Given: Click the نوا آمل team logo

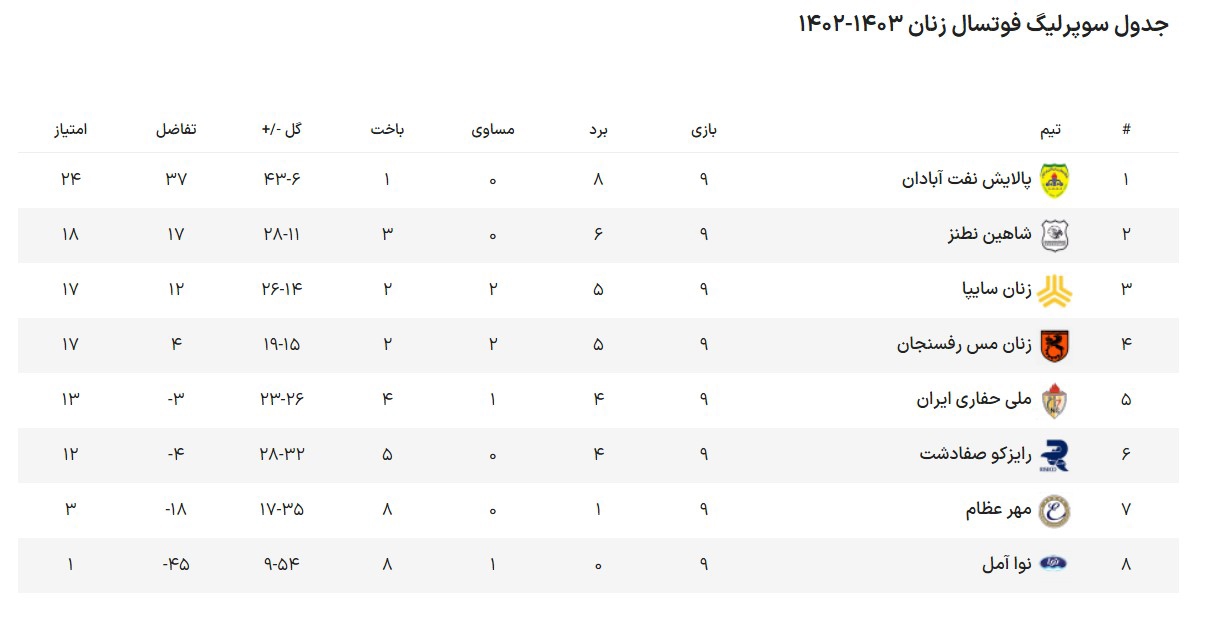Looking at the screenshot, I should click(x=1055, y=564).
